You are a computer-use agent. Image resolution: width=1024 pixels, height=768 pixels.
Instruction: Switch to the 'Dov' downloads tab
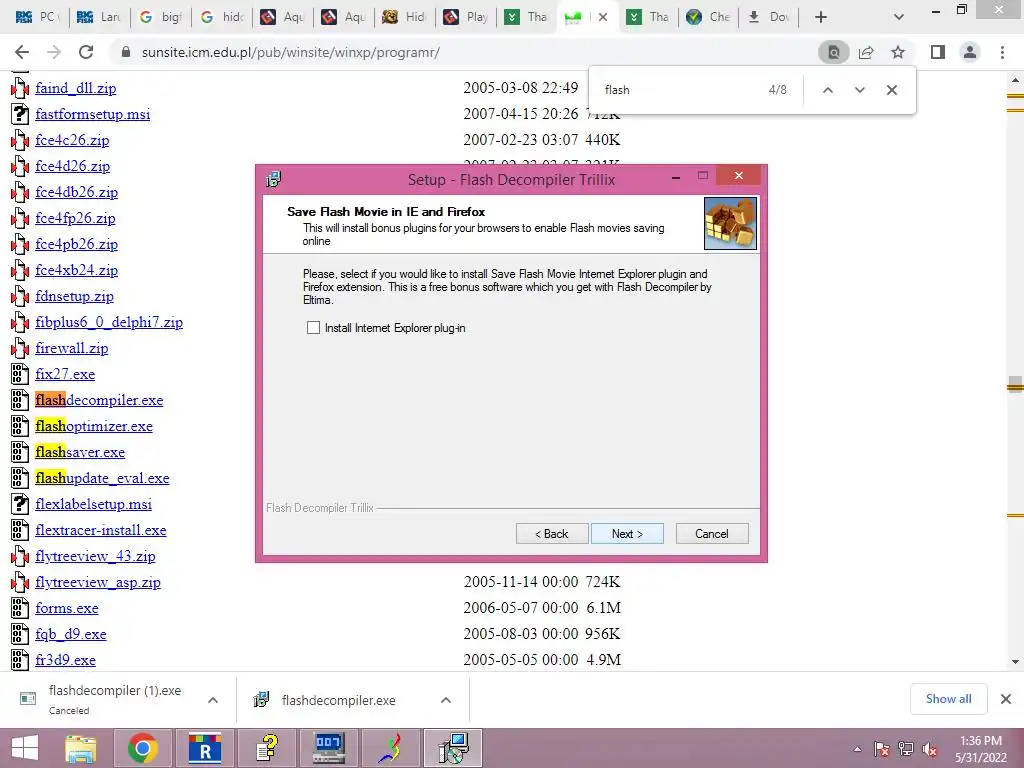(769, 17)
